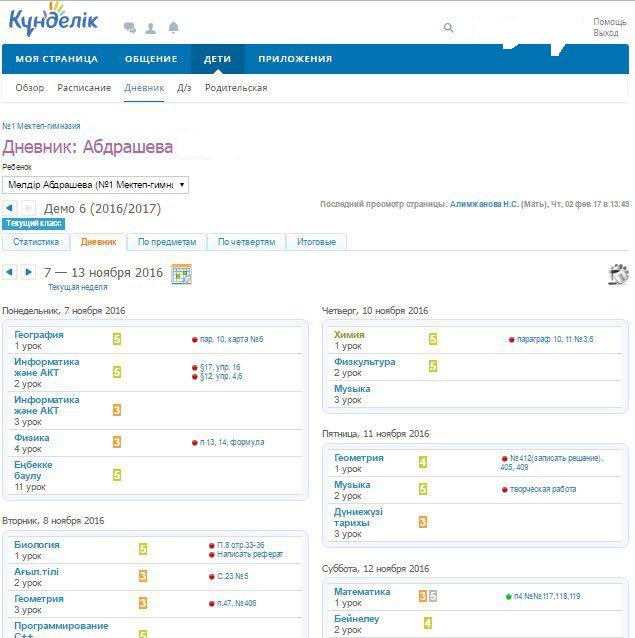Image resolution: width=635 pixels, height=638 pixels.
Task: Switch to the Статистика tab
Action: (x=36, y=242)
